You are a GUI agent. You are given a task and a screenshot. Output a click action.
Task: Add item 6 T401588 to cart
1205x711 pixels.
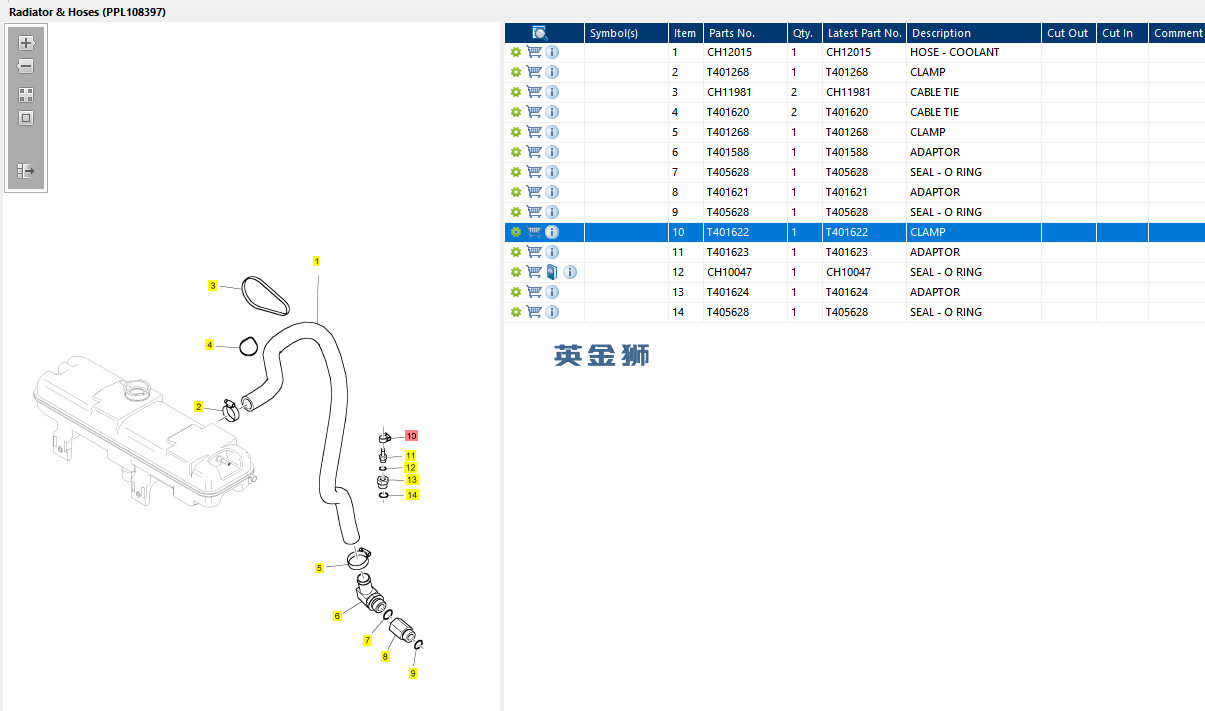[x=534, y=152]
